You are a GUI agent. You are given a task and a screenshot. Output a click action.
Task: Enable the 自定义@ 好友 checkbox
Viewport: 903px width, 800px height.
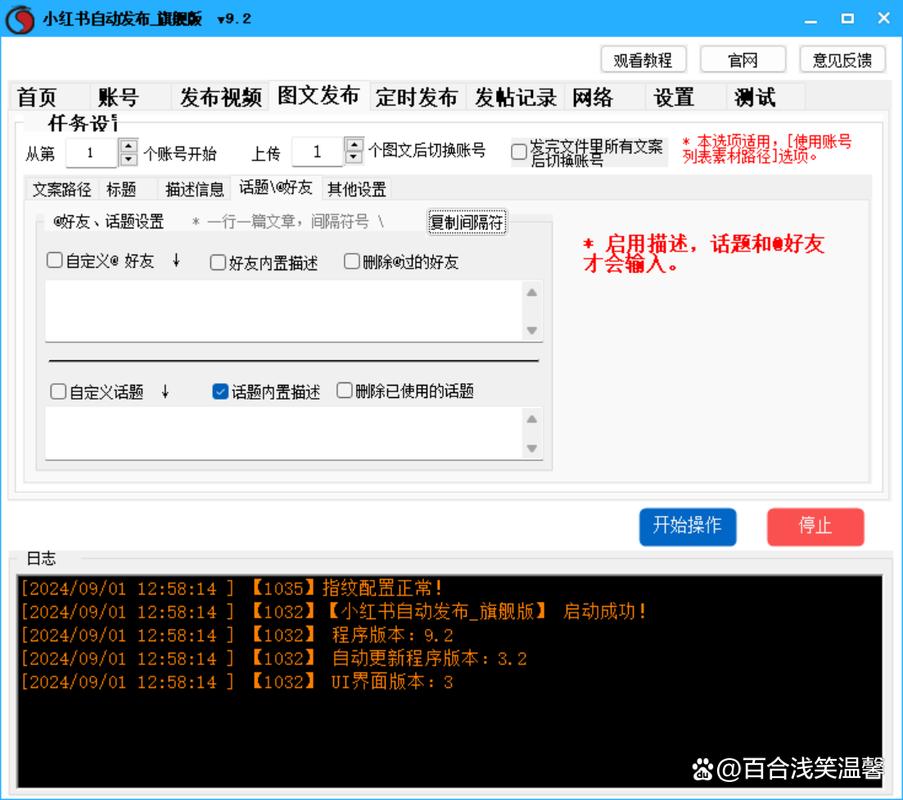pos(55,261)
